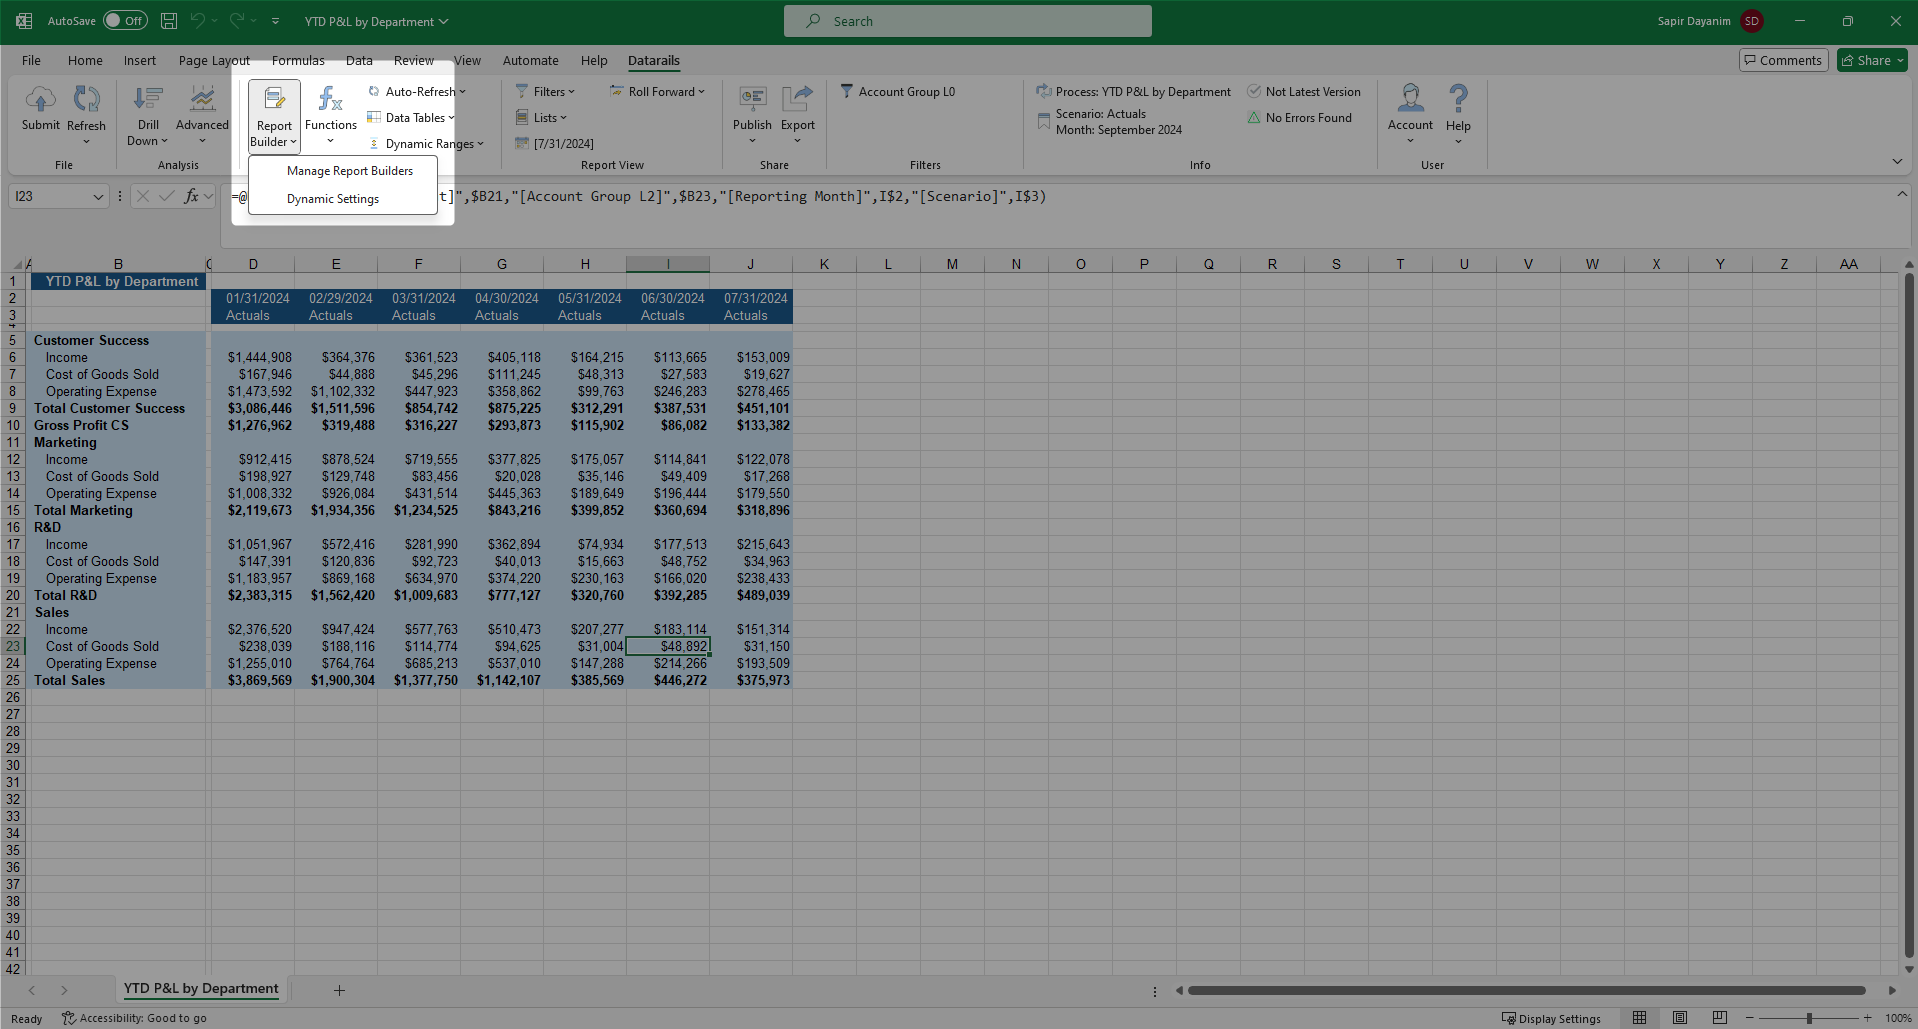
Task: Click the Submit icon in Datarails ribbon
Action: pyautogui.click(x=40, y=99)
